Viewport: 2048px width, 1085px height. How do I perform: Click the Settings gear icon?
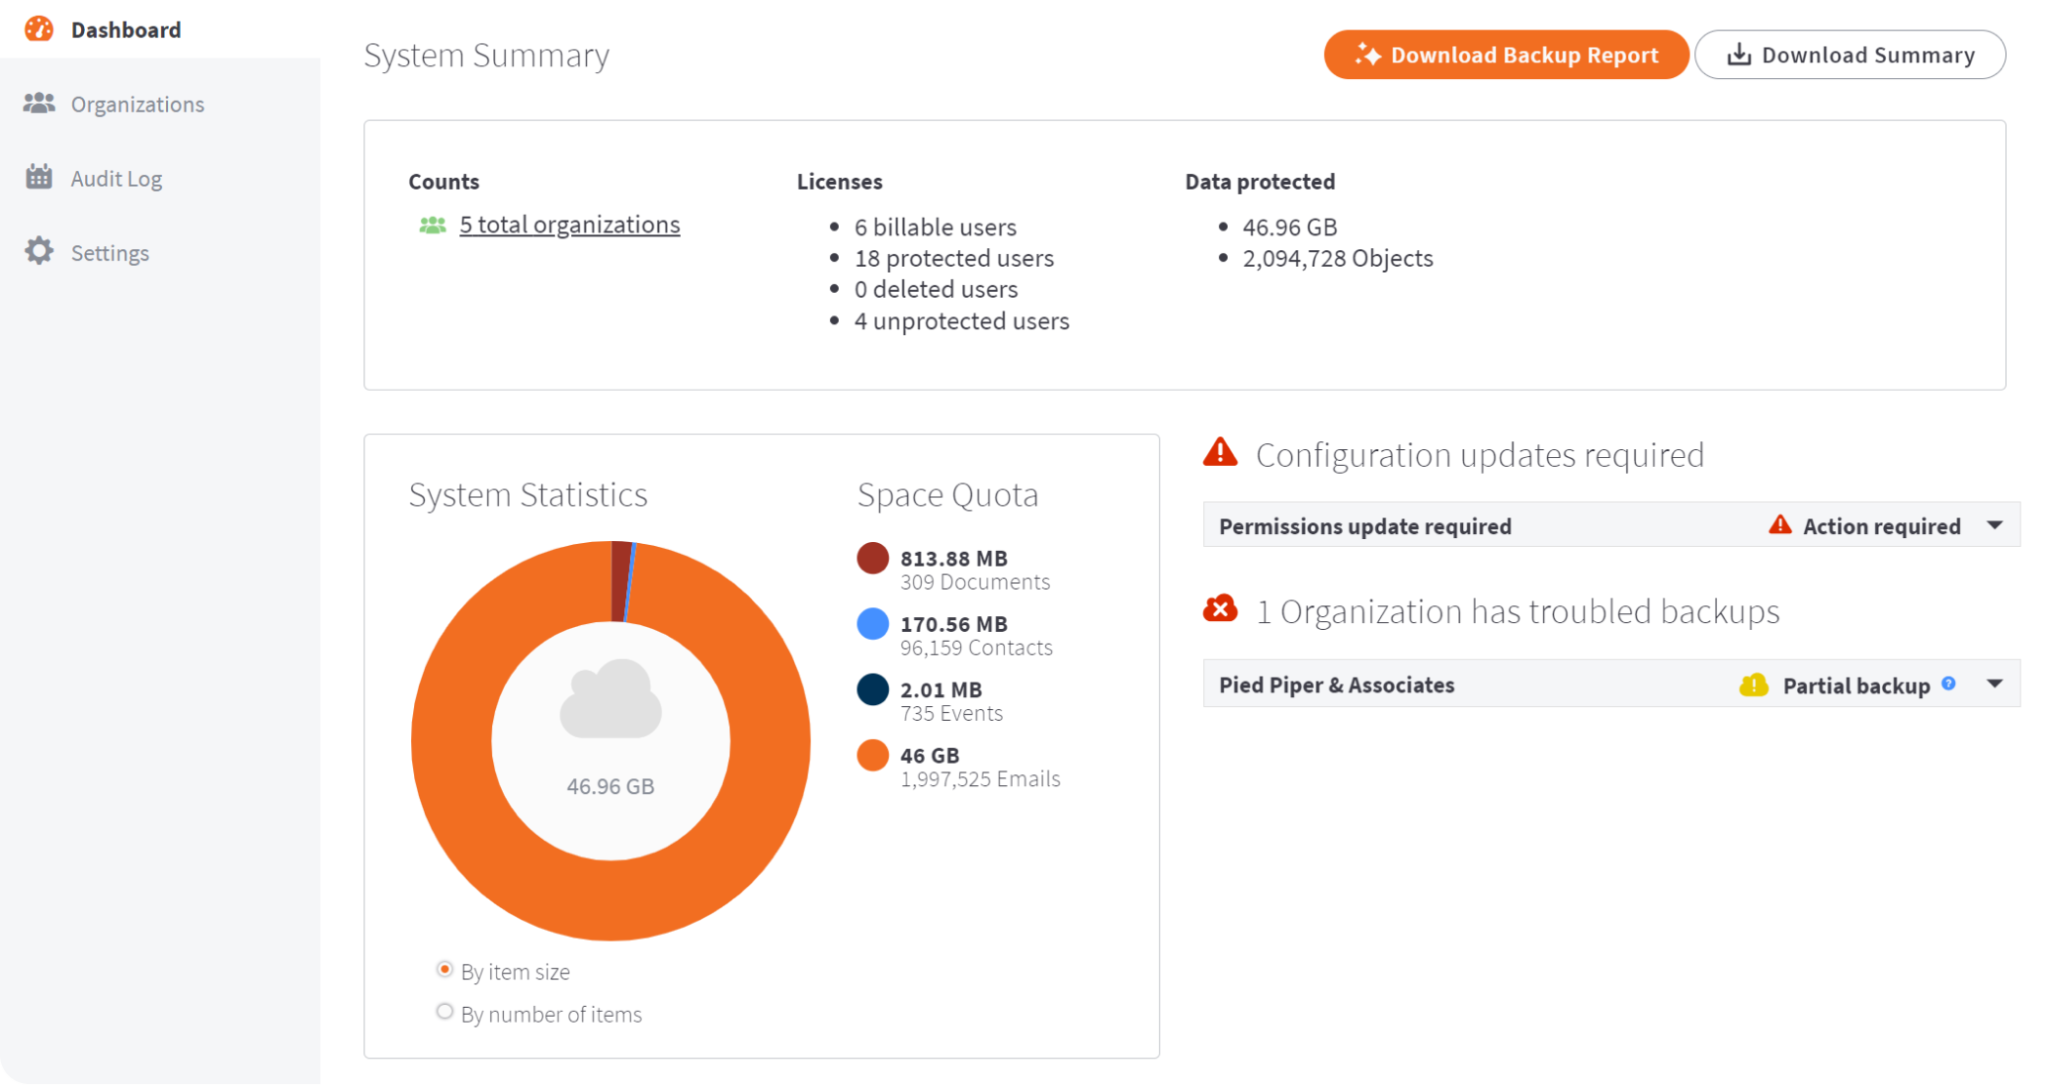[x=38, y=251]
